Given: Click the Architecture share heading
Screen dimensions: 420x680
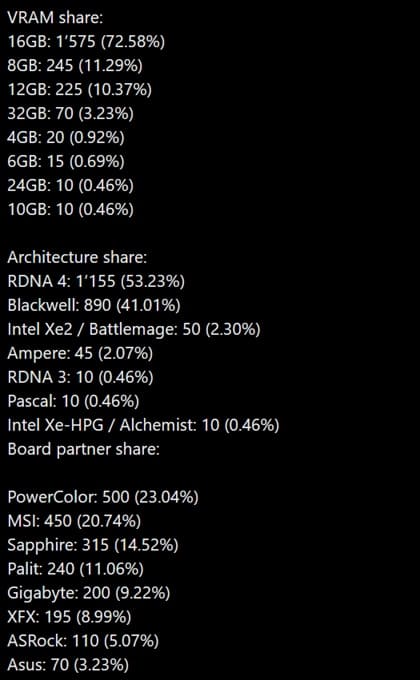Looking at the screenshot, I should click(x=77, y=257).
